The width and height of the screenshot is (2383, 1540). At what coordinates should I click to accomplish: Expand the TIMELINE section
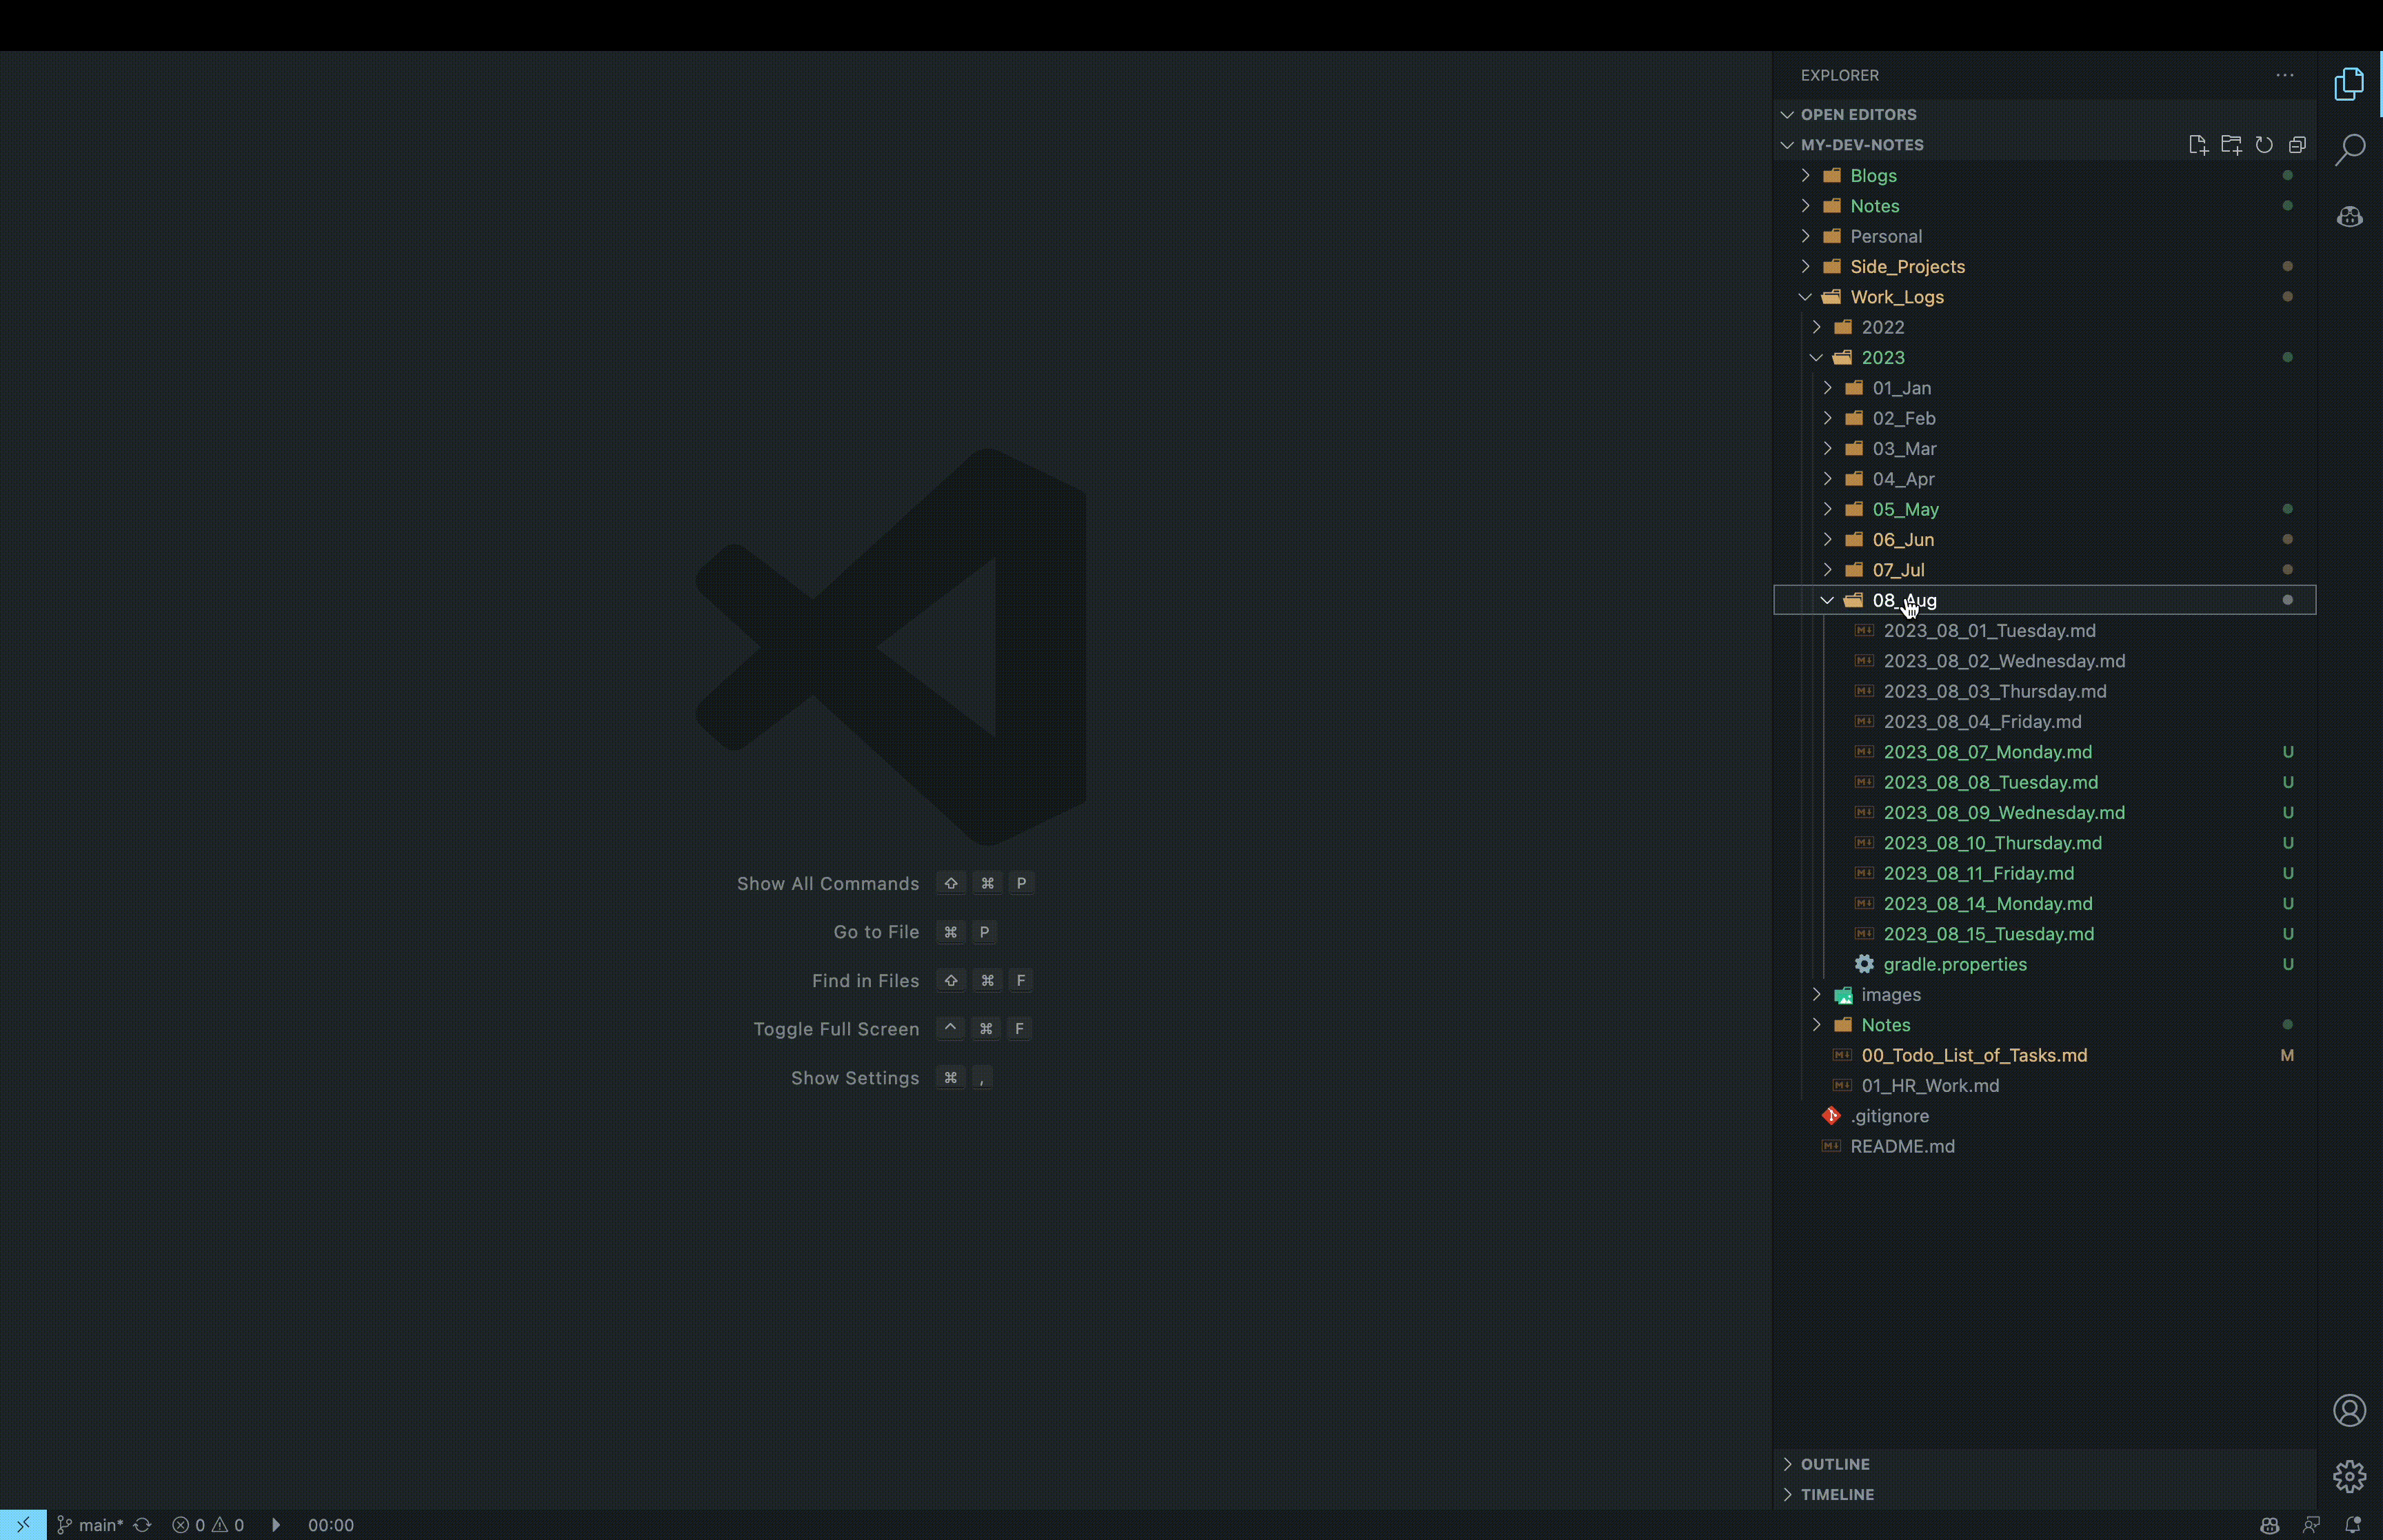[x=1836, y=1494]
